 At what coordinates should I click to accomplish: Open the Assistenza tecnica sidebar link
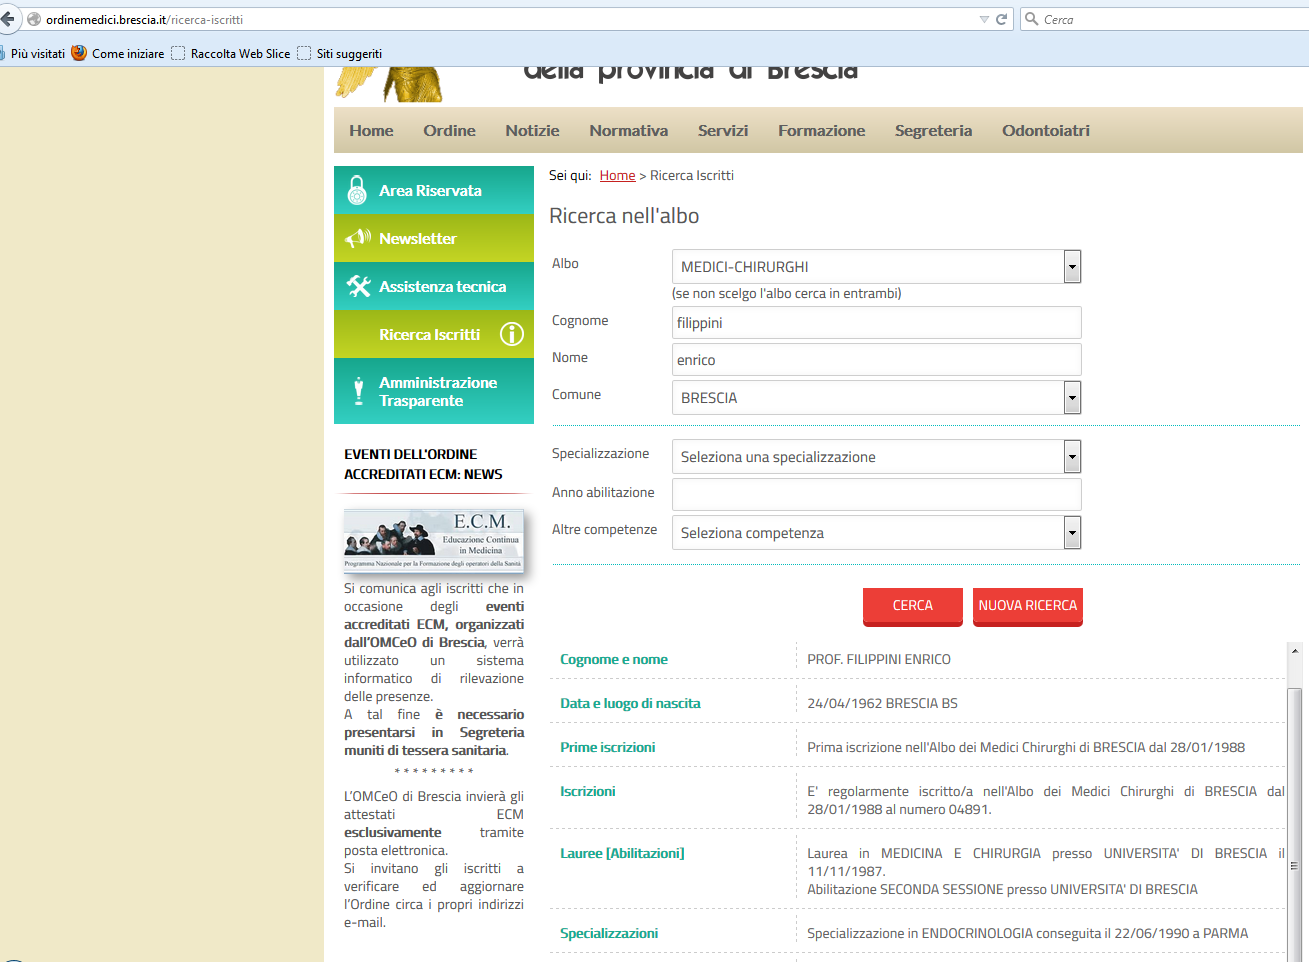(434, 286)
